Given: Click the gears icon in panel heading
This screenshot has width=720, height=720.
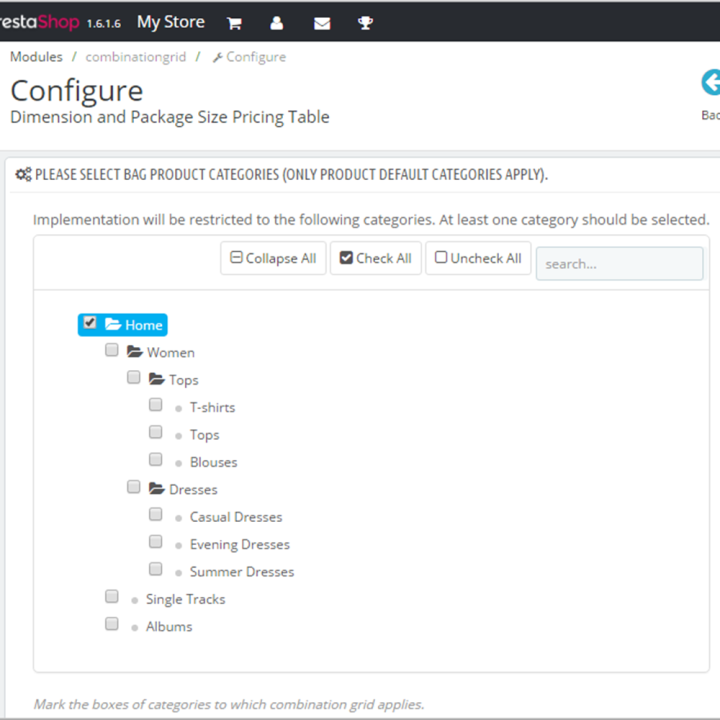Looking at the screenshot, I should pyautogui.click(x=23, y=174).
